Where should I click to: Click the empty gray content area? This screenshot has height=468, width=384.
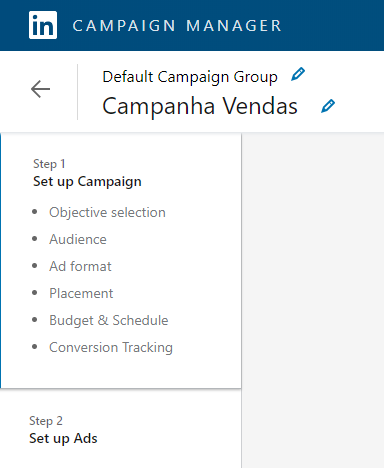[x=313, y=300]
